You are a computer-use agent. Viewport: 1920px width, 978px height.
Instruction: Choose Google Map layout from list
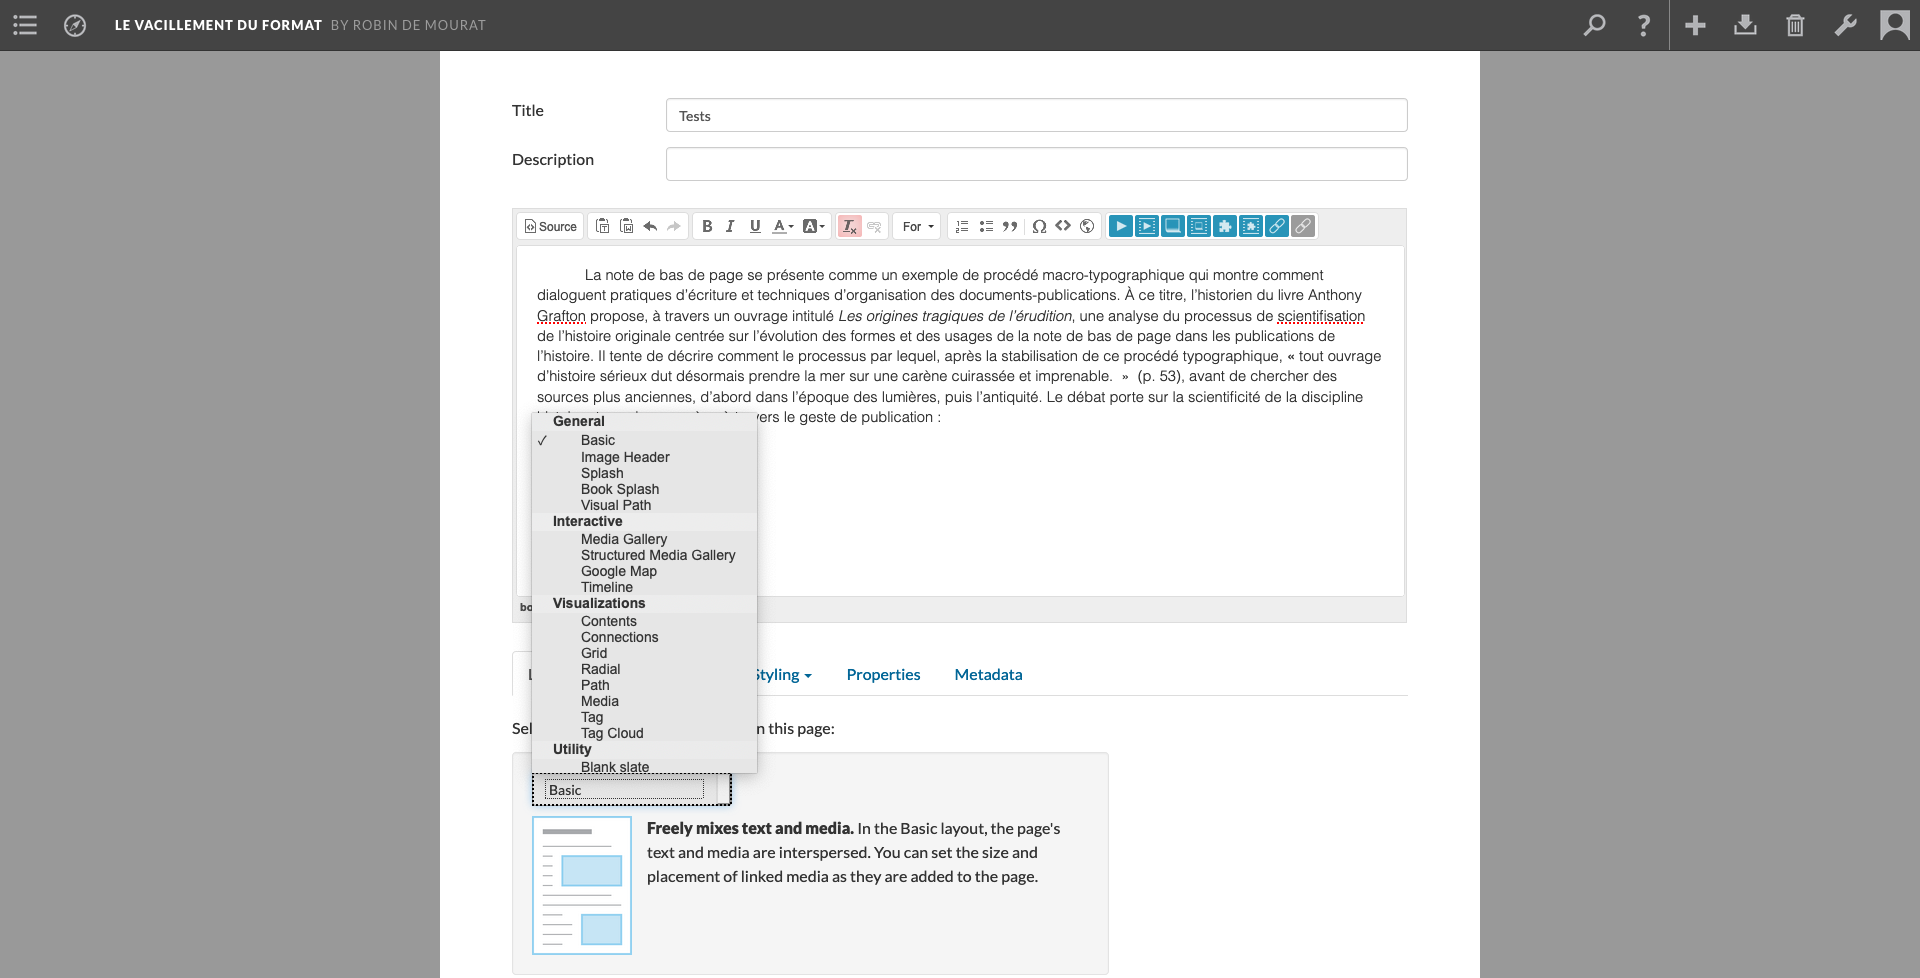pos(618,572)
